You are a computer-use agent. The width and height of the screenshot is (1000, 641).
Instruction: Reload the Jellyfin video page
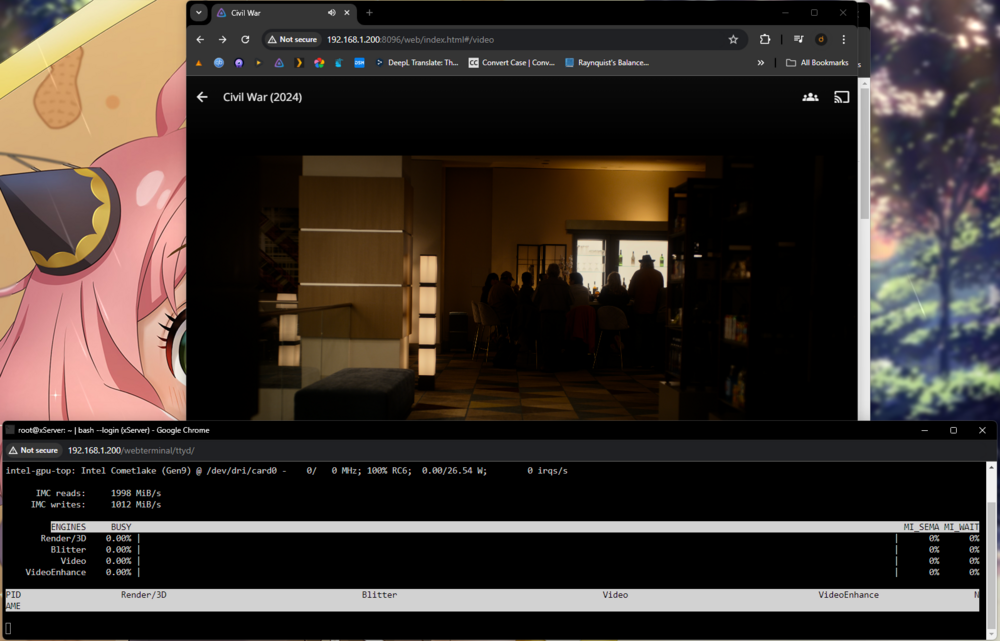point(245,40)
